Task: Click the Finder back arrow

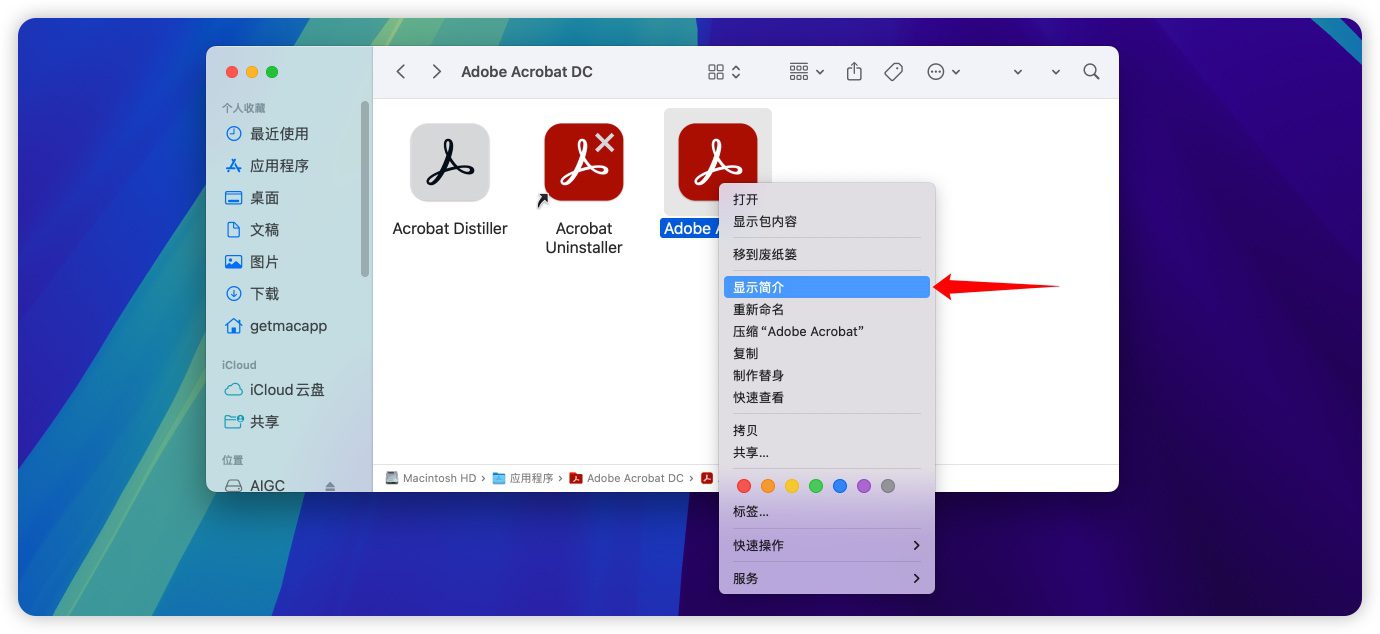Action: (x=401, y=72)
